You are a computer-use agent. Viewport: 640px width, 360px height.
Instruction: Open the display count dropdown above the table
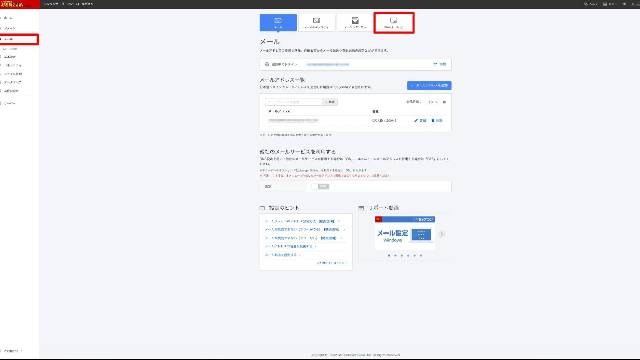[x=434, y=102]
